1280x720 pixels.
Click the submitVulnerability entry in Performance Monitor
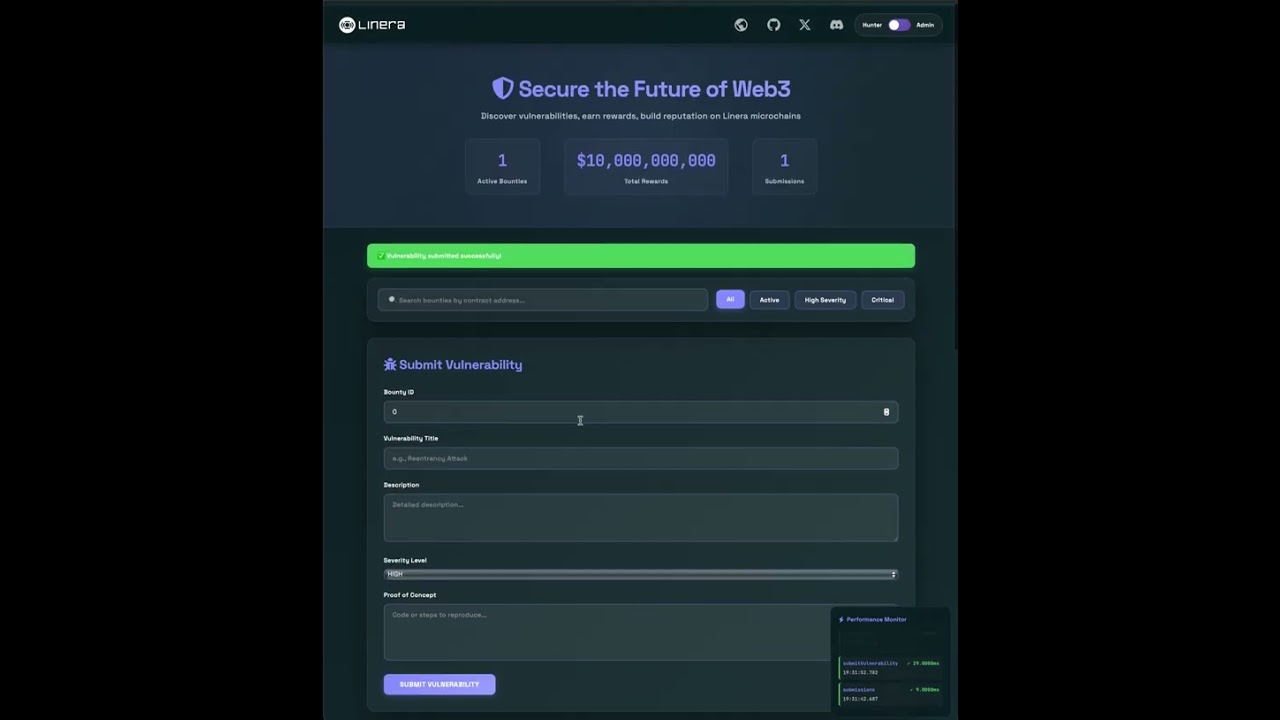891,667
